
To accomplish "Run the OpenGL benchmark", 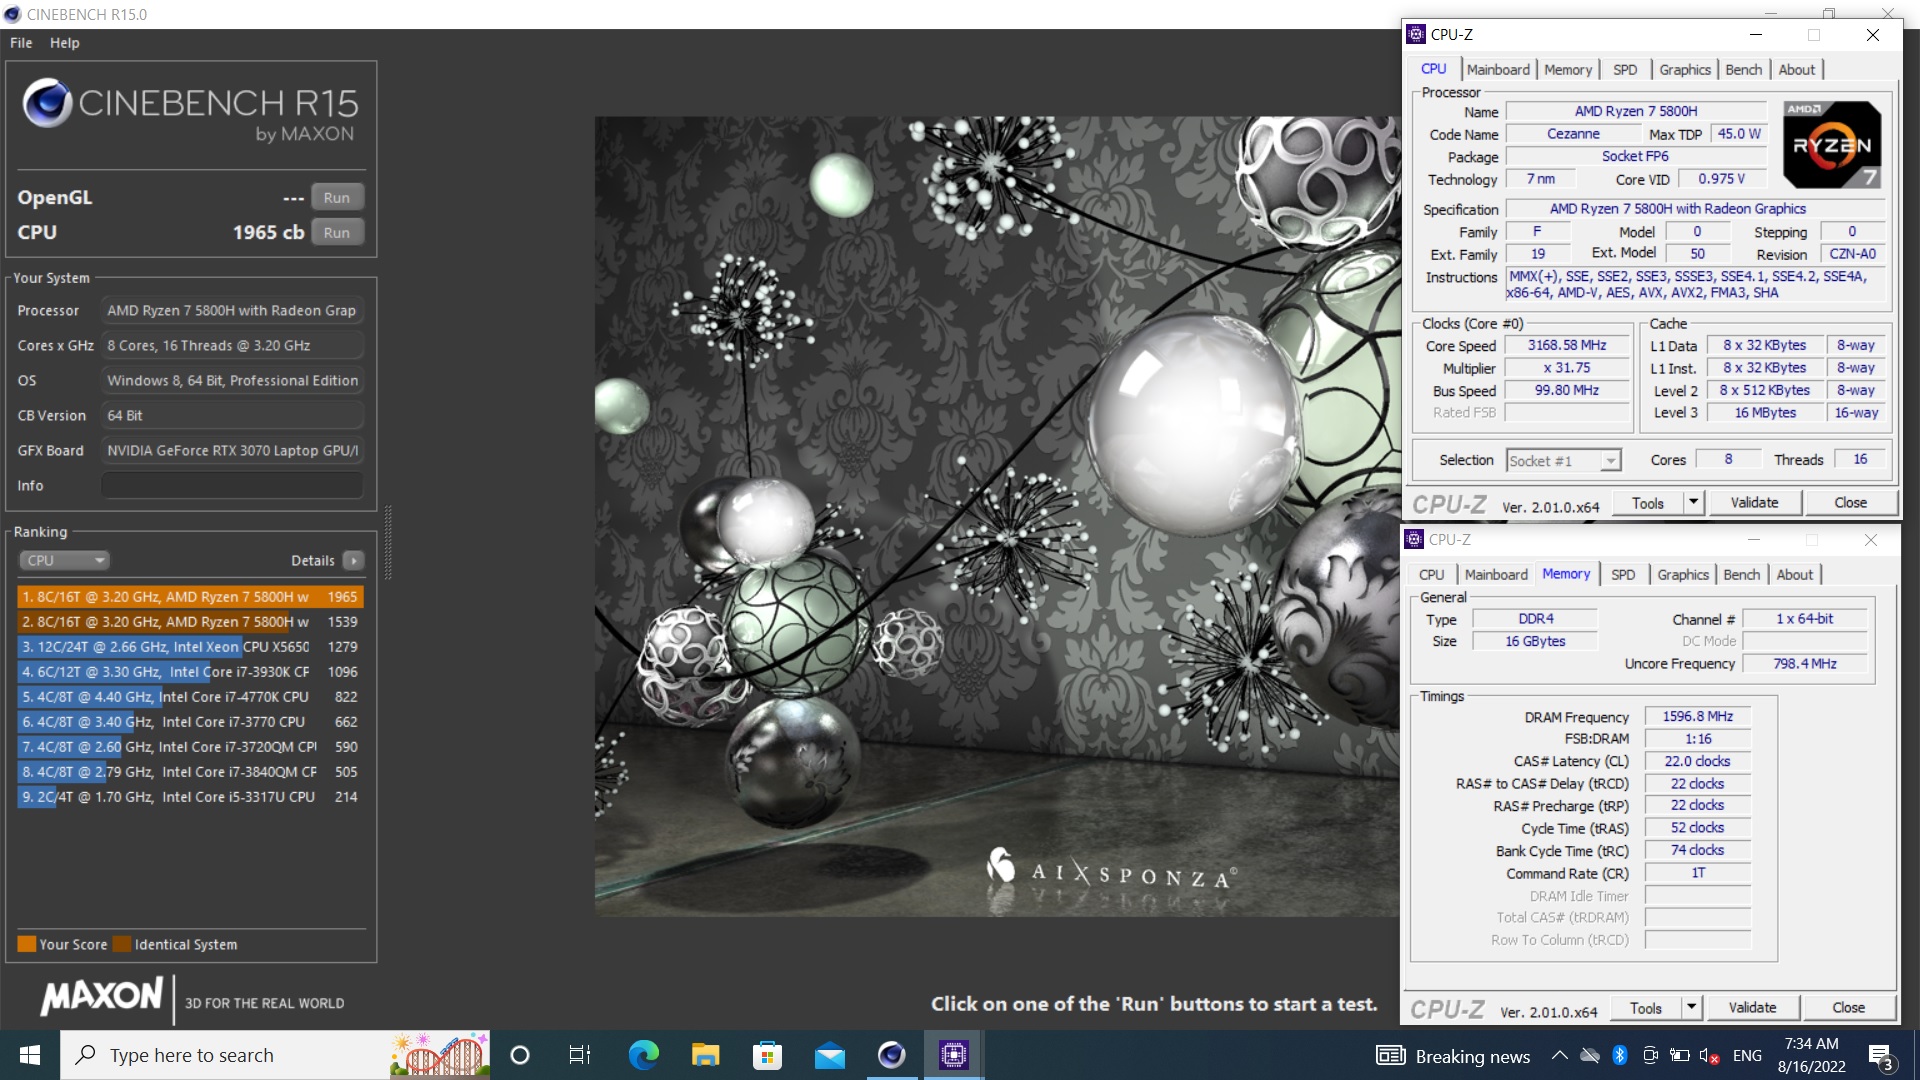I will [337, 197].
